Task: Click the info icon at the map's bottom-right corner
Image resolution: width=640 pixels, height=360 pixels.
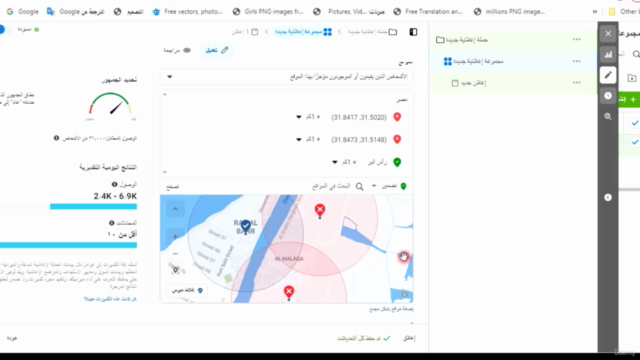Action: (x=404, y=294)
